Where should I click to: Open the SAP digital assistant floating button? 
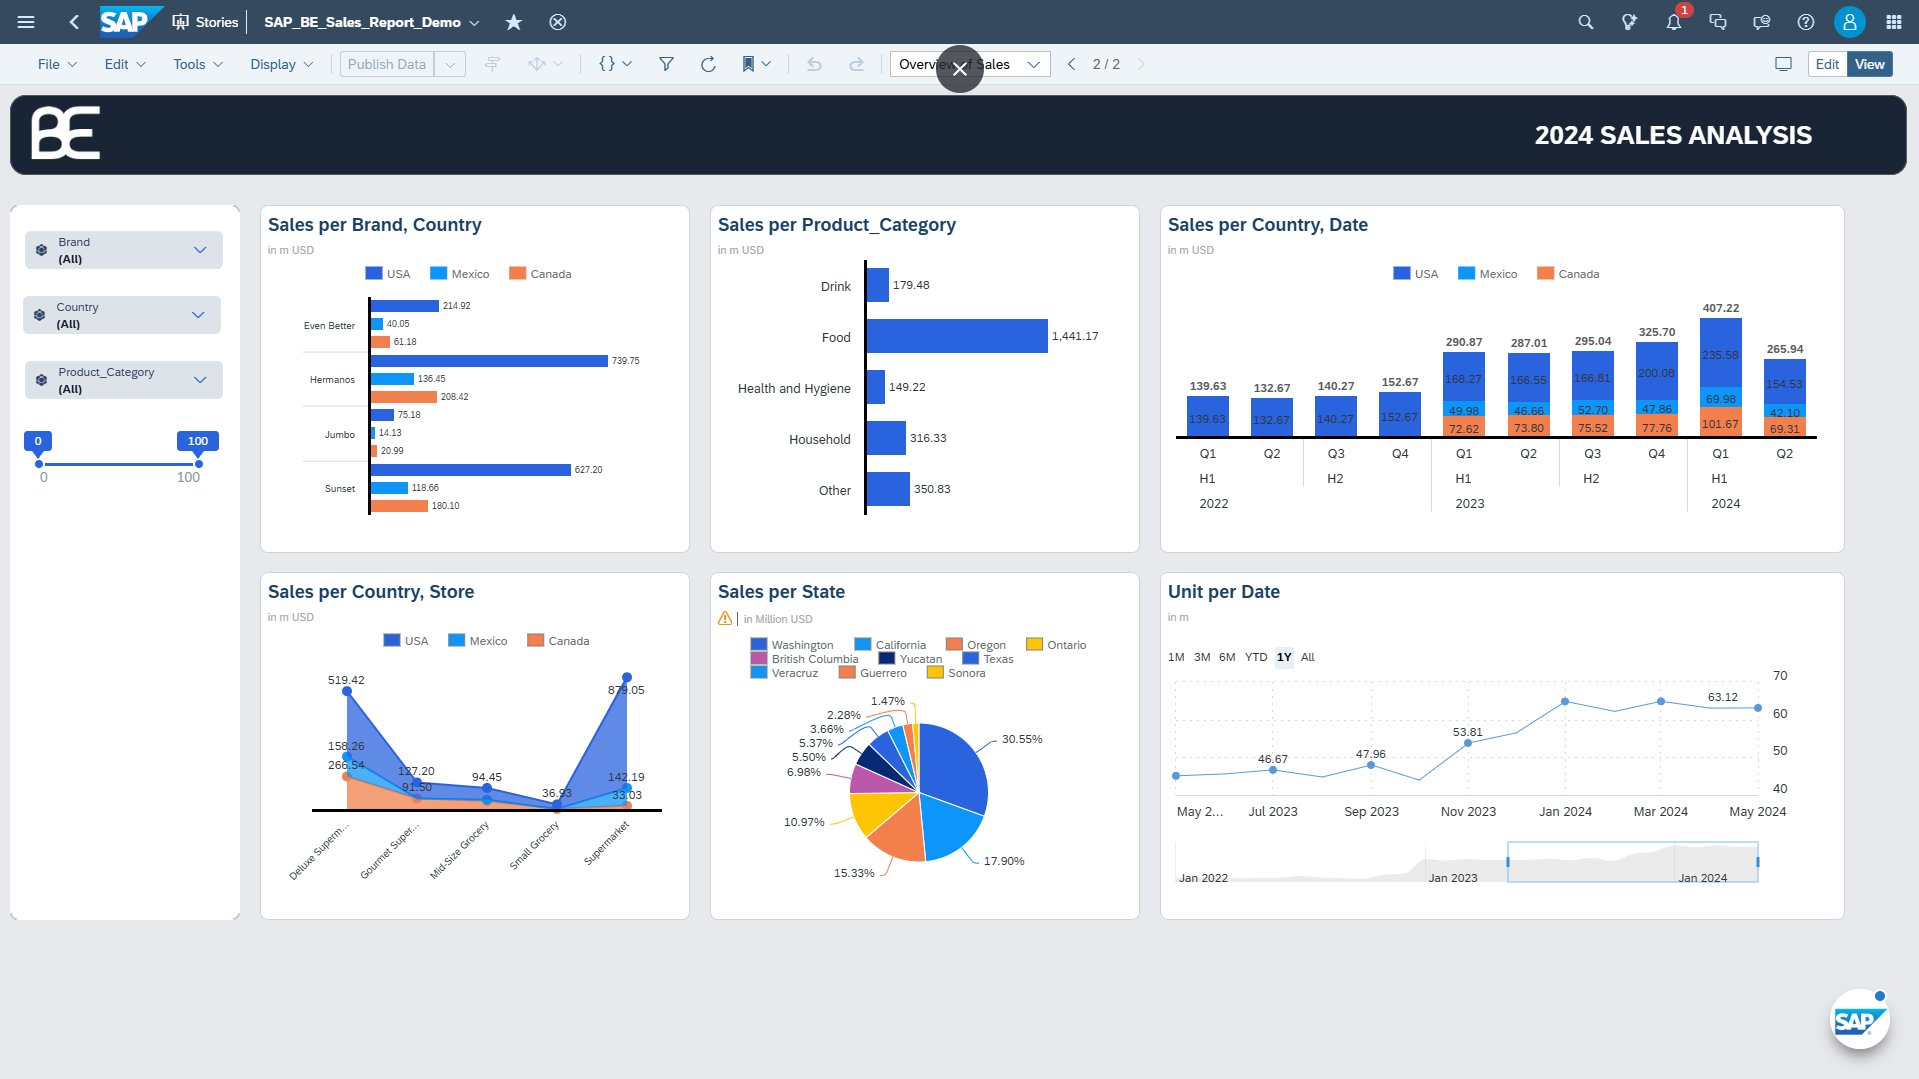[1859, 1020]
